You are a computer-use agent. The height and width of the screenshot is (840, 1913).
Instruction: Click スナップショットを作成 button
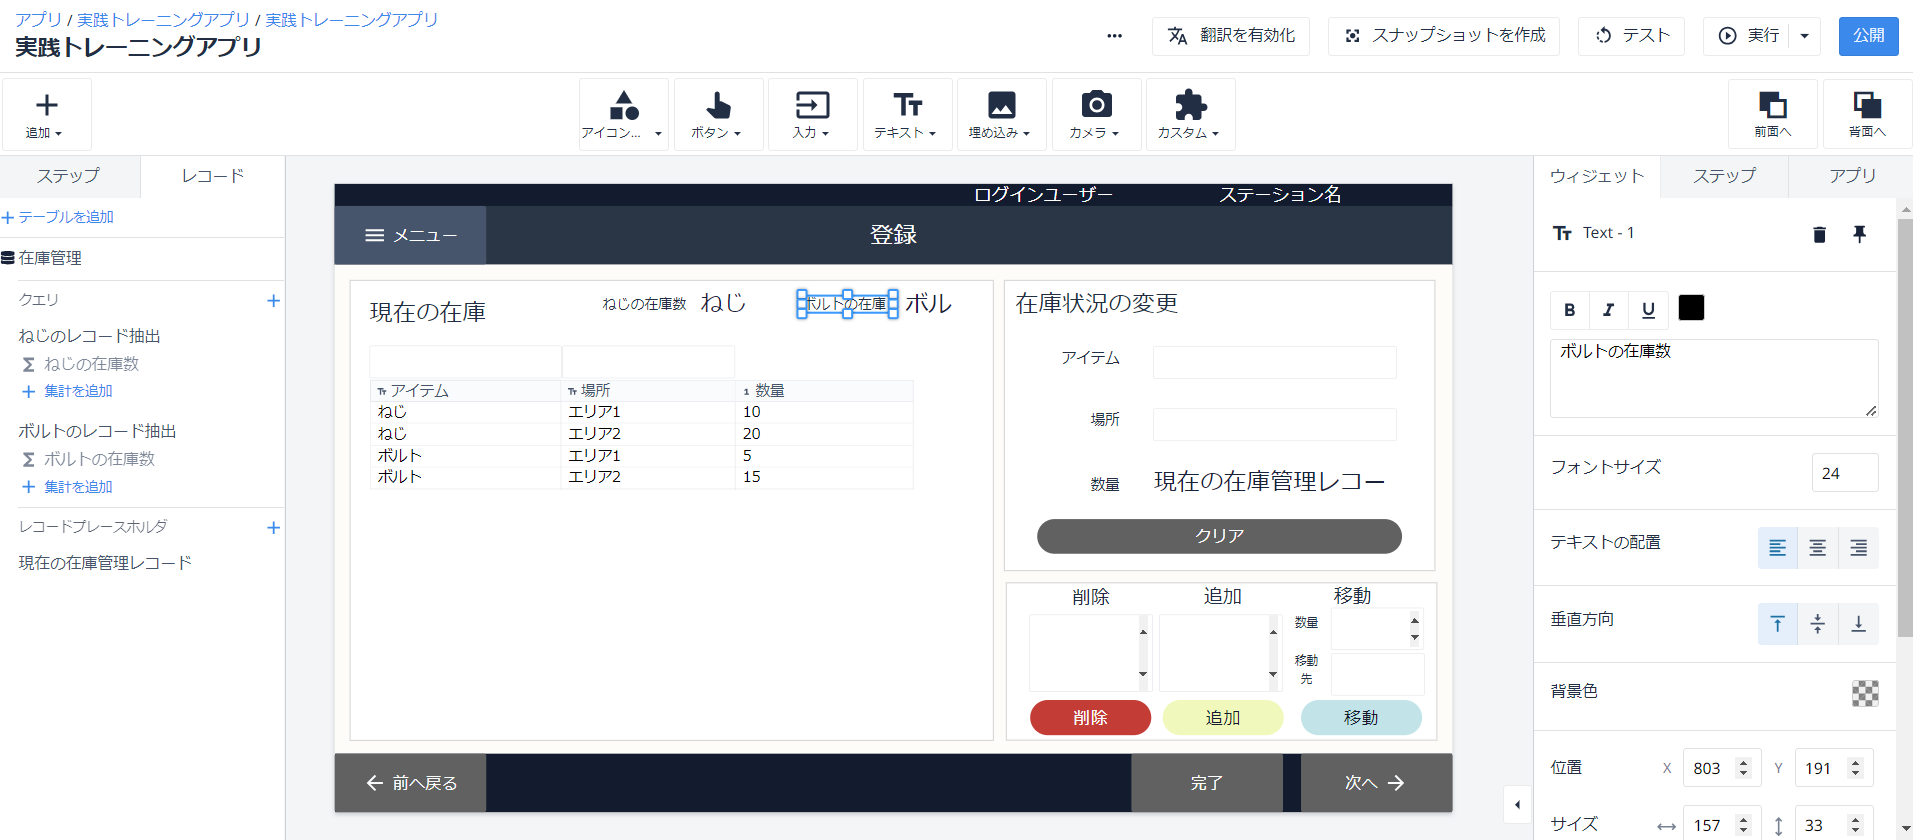click(x=1444, y=36)
